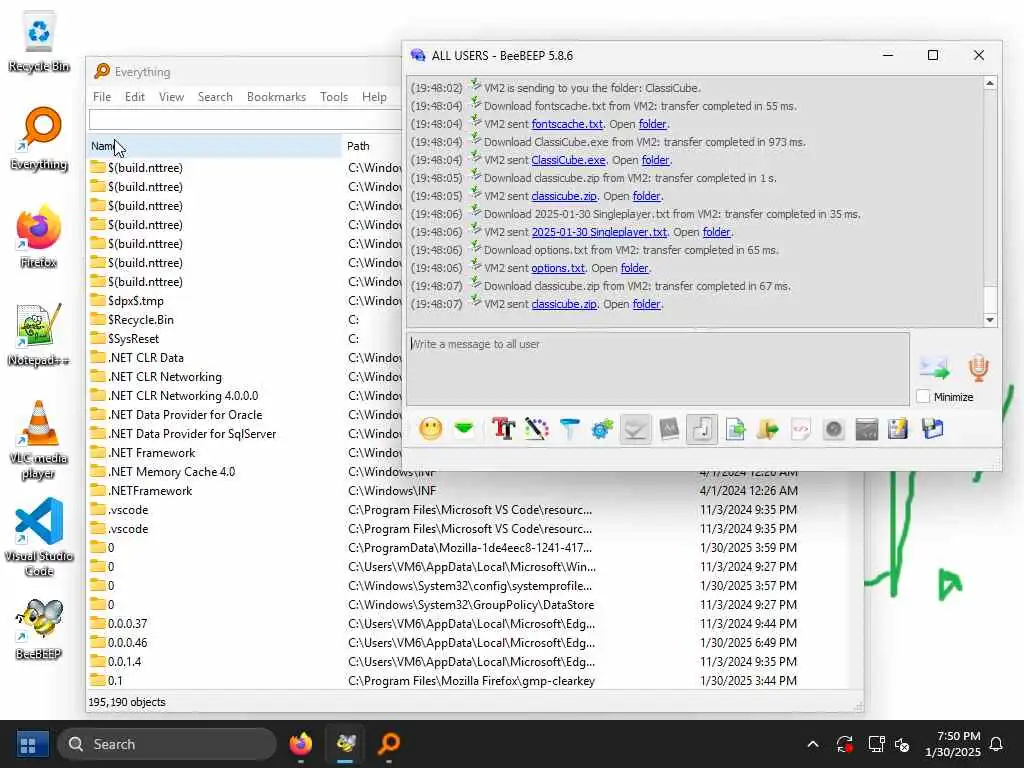Image resolution: width=1024 pixels, height=768 pixels.
Task: Click the send folder icon with arrow
Action: pos(768,429)
